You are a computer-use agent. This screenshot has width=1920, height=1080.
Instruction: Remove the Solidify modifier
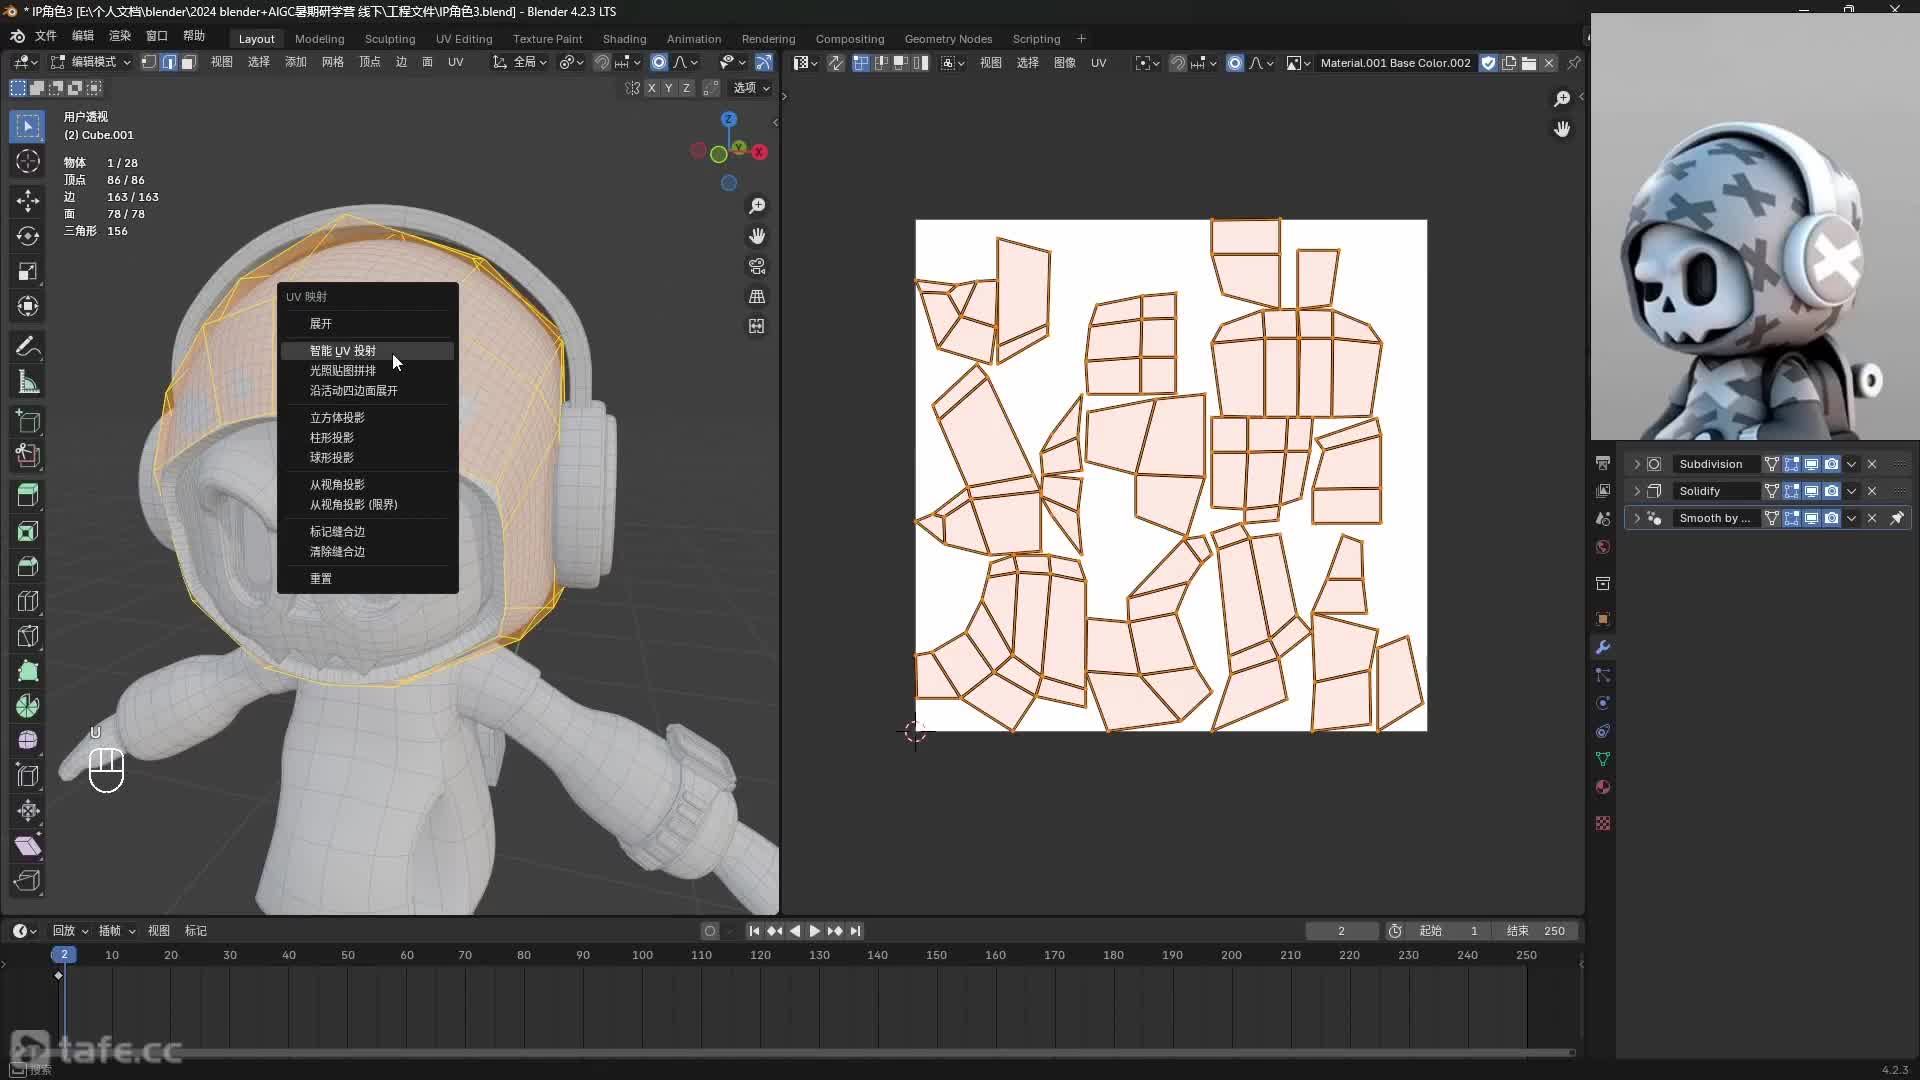pos(1872,491)
